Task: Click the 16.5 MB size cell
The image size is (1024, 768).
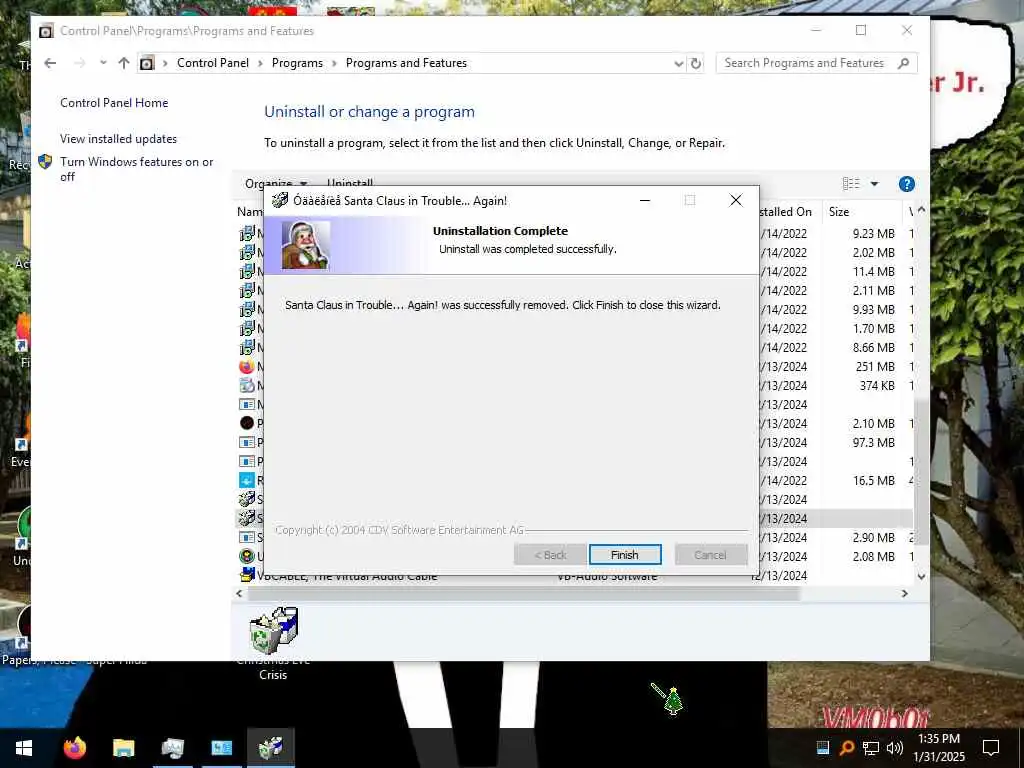Action: [873, 480]
